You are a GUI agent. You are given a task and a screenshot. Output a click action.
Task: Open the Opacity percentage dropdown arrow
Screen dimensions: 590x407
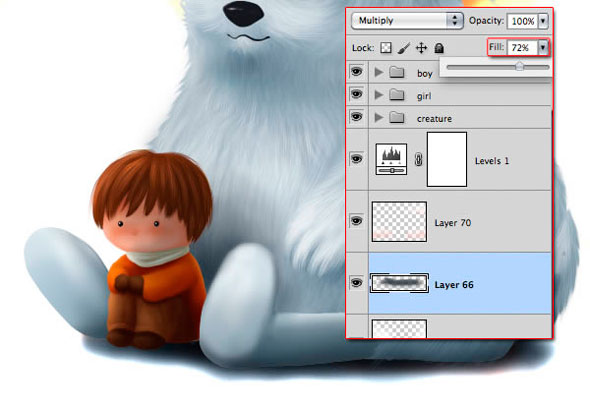(x=543, y=21)
